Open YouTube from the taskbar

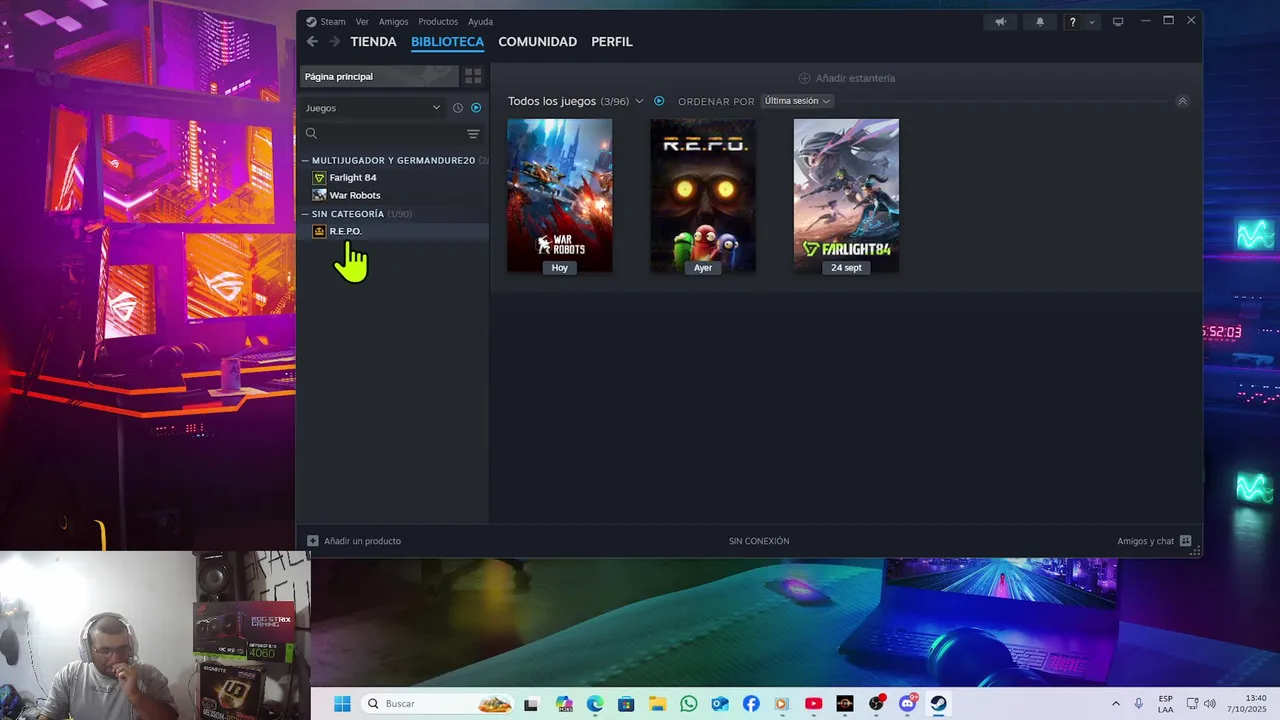pos(814,704)
